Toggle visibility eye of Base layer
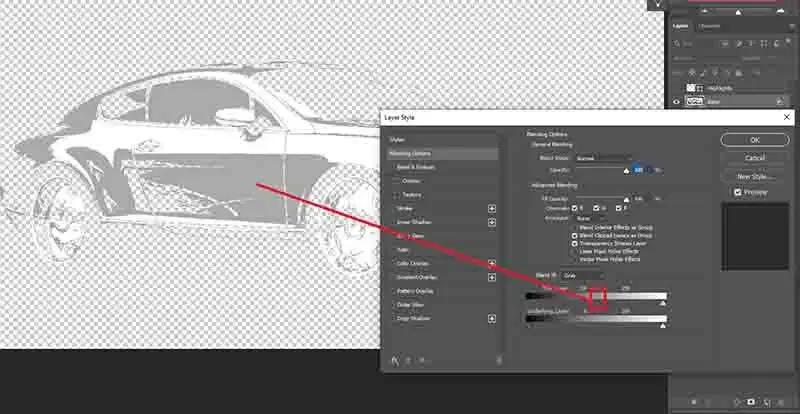This screenshot has height=414, width=800. tap(676, 102)
